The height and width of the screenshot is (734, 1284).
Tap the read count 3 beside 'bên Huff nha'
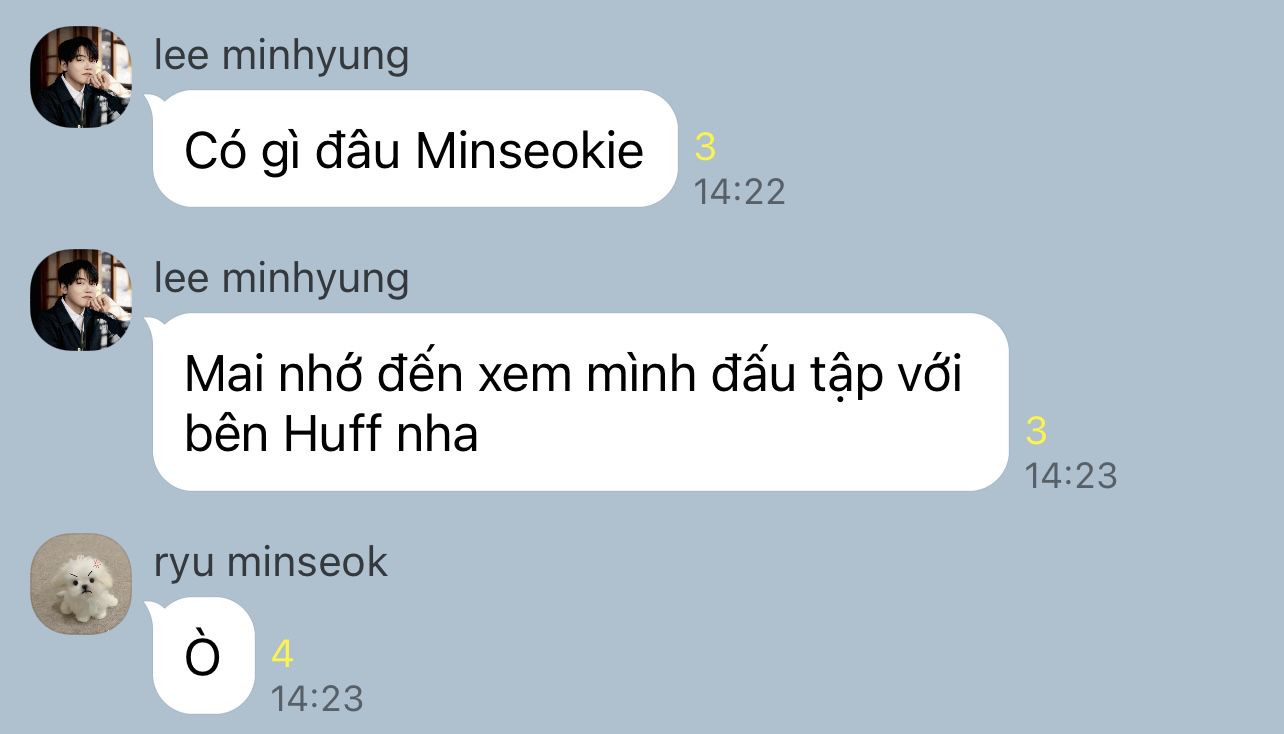point(1036,431)
